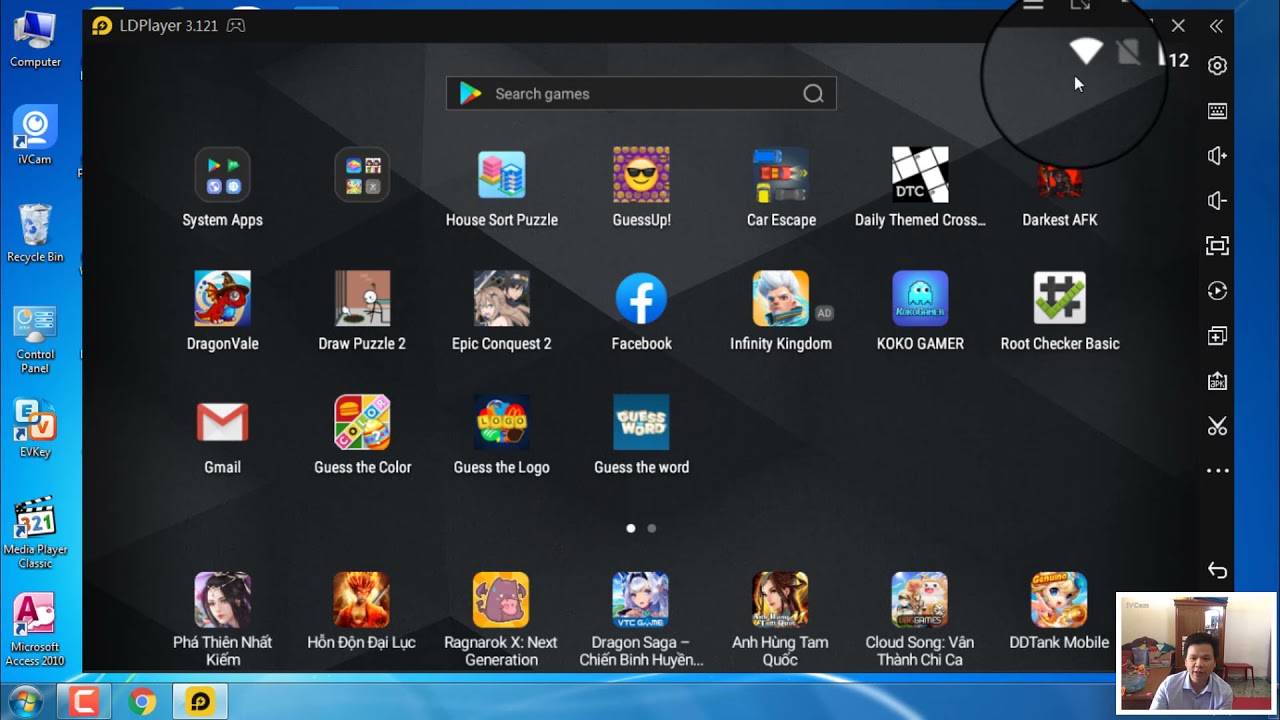Open multi-instance manager in sidebar
The width and height of the screenshot is (1280, 720).
(x=1217, y=336)
